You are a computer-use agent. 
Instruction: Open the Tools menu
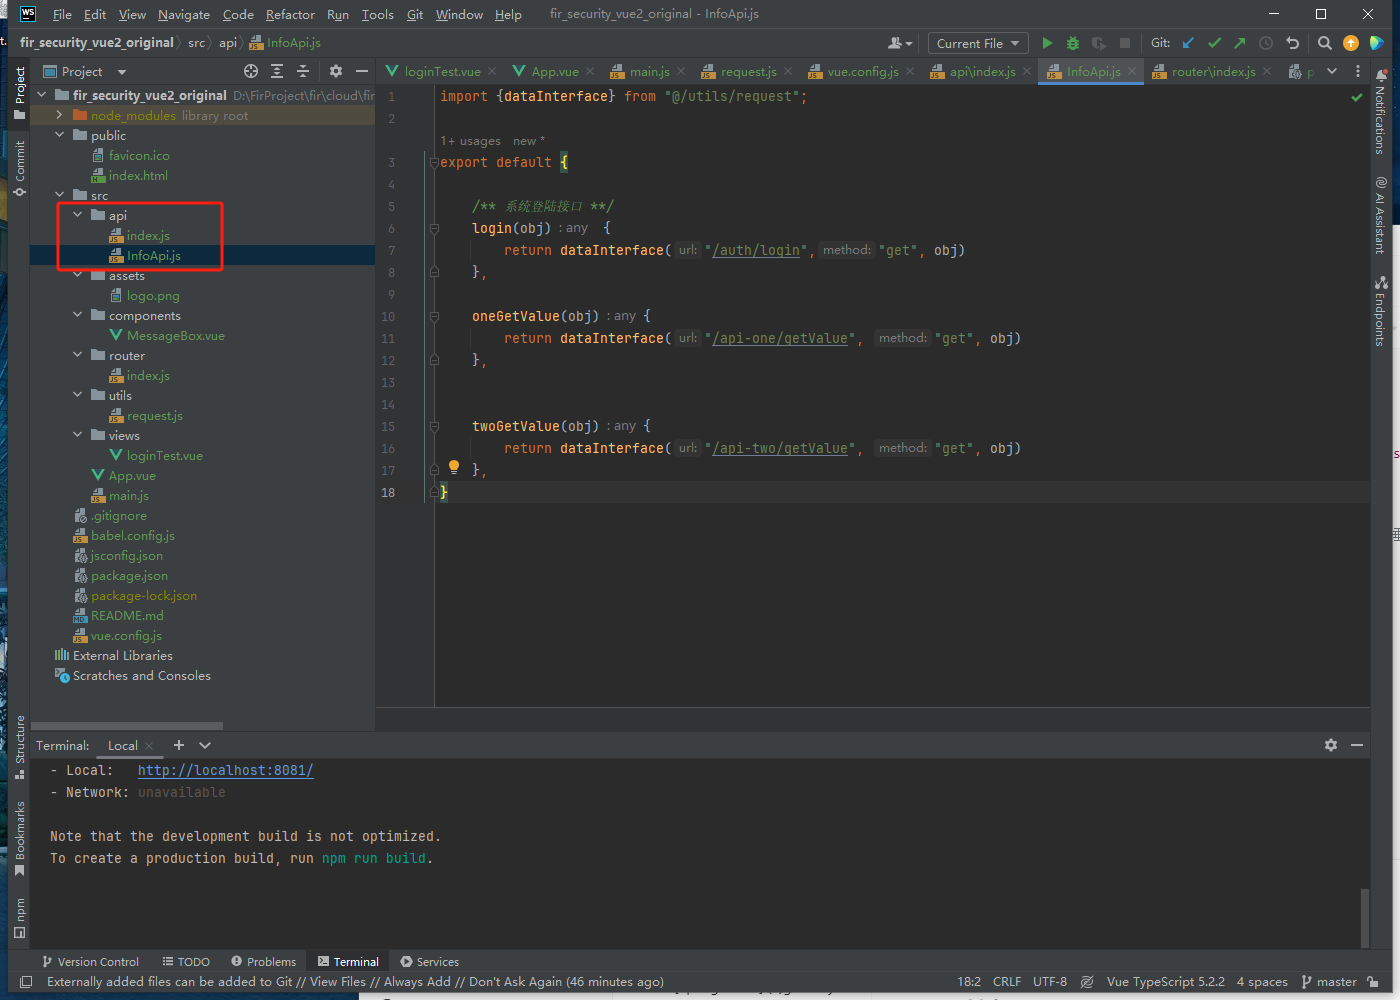pos(377,14)
